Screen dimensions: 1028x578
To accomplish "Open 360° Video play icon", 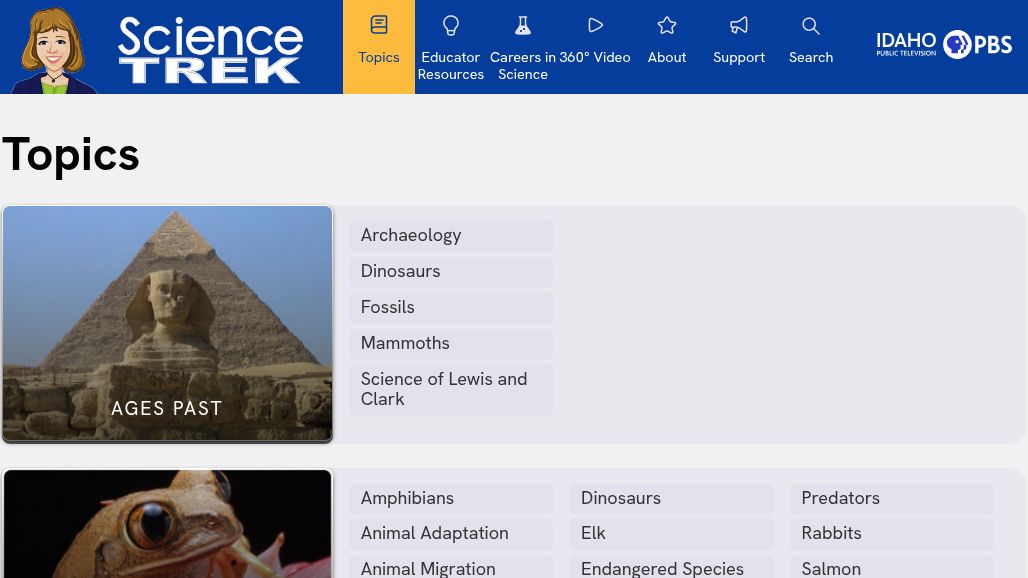I will 595,26.
